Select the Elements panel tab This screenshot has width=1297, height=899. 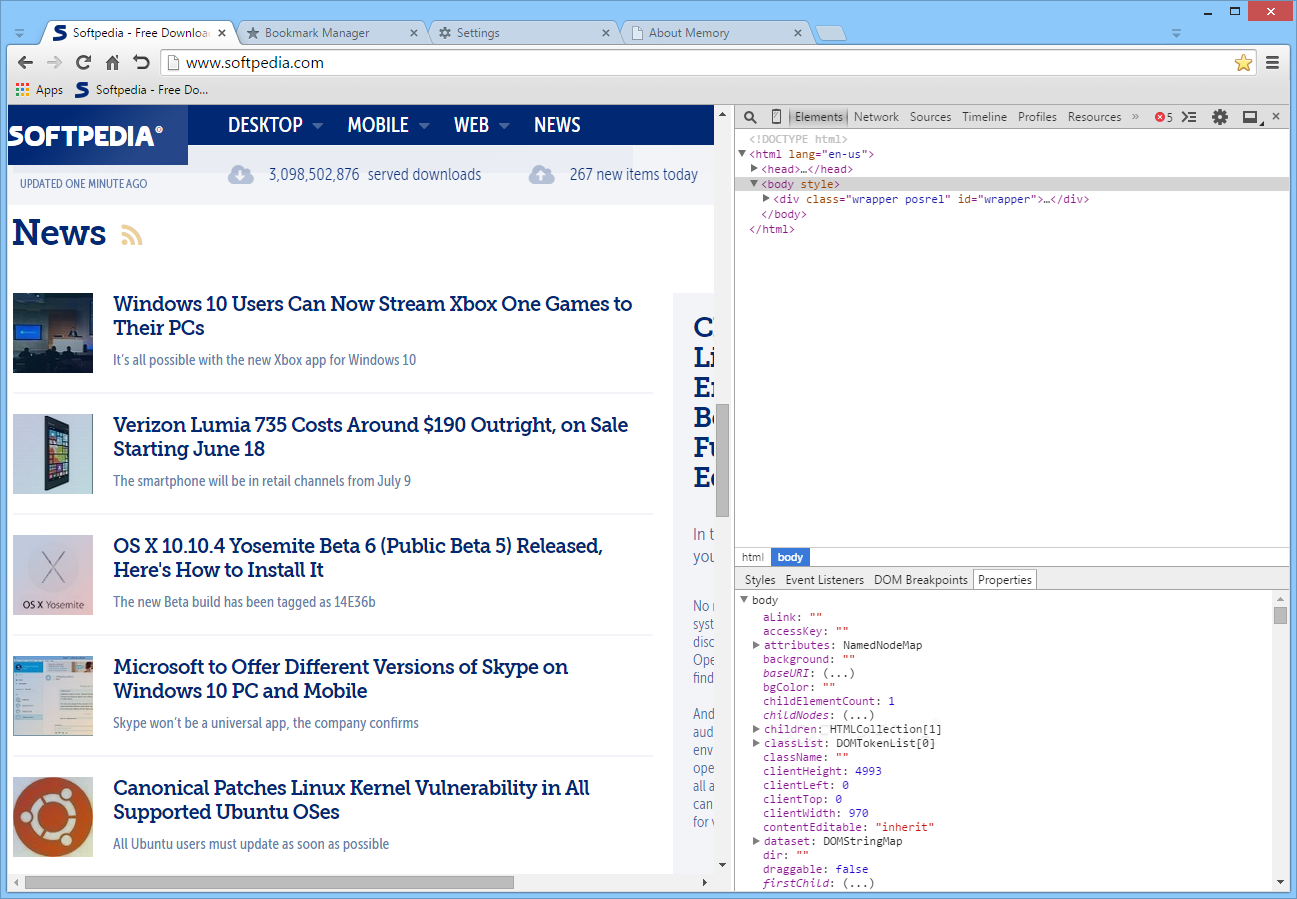point(819,117)
